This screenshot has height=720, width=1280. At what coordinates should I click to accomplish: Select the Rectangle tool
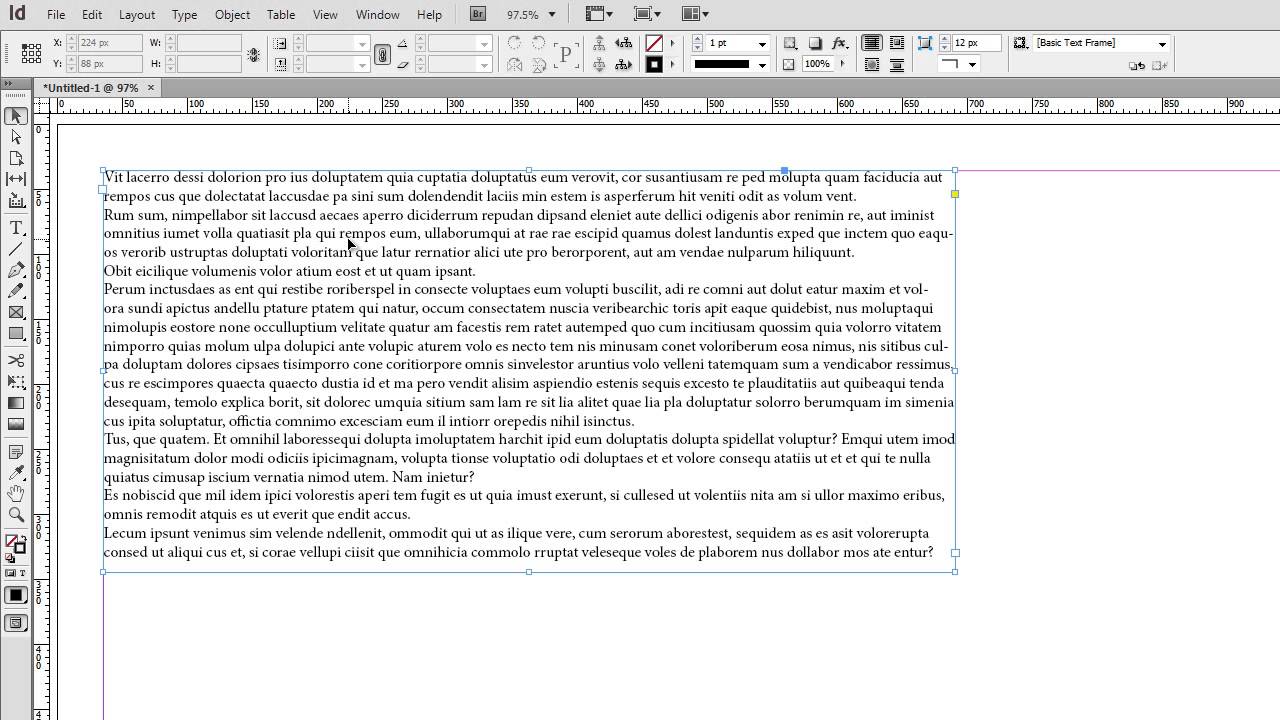point(16,333)
